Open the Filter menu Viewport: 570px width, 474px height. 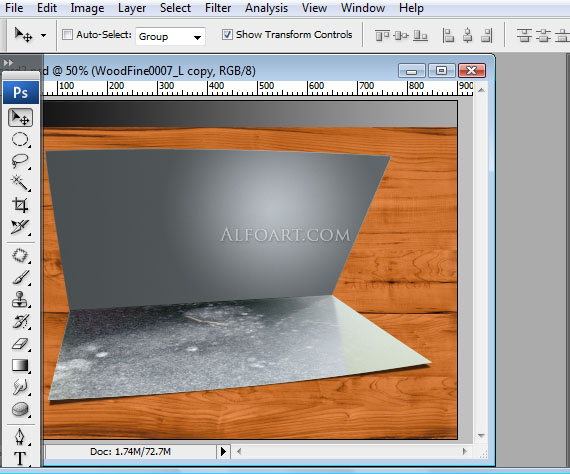coord(218,8)
